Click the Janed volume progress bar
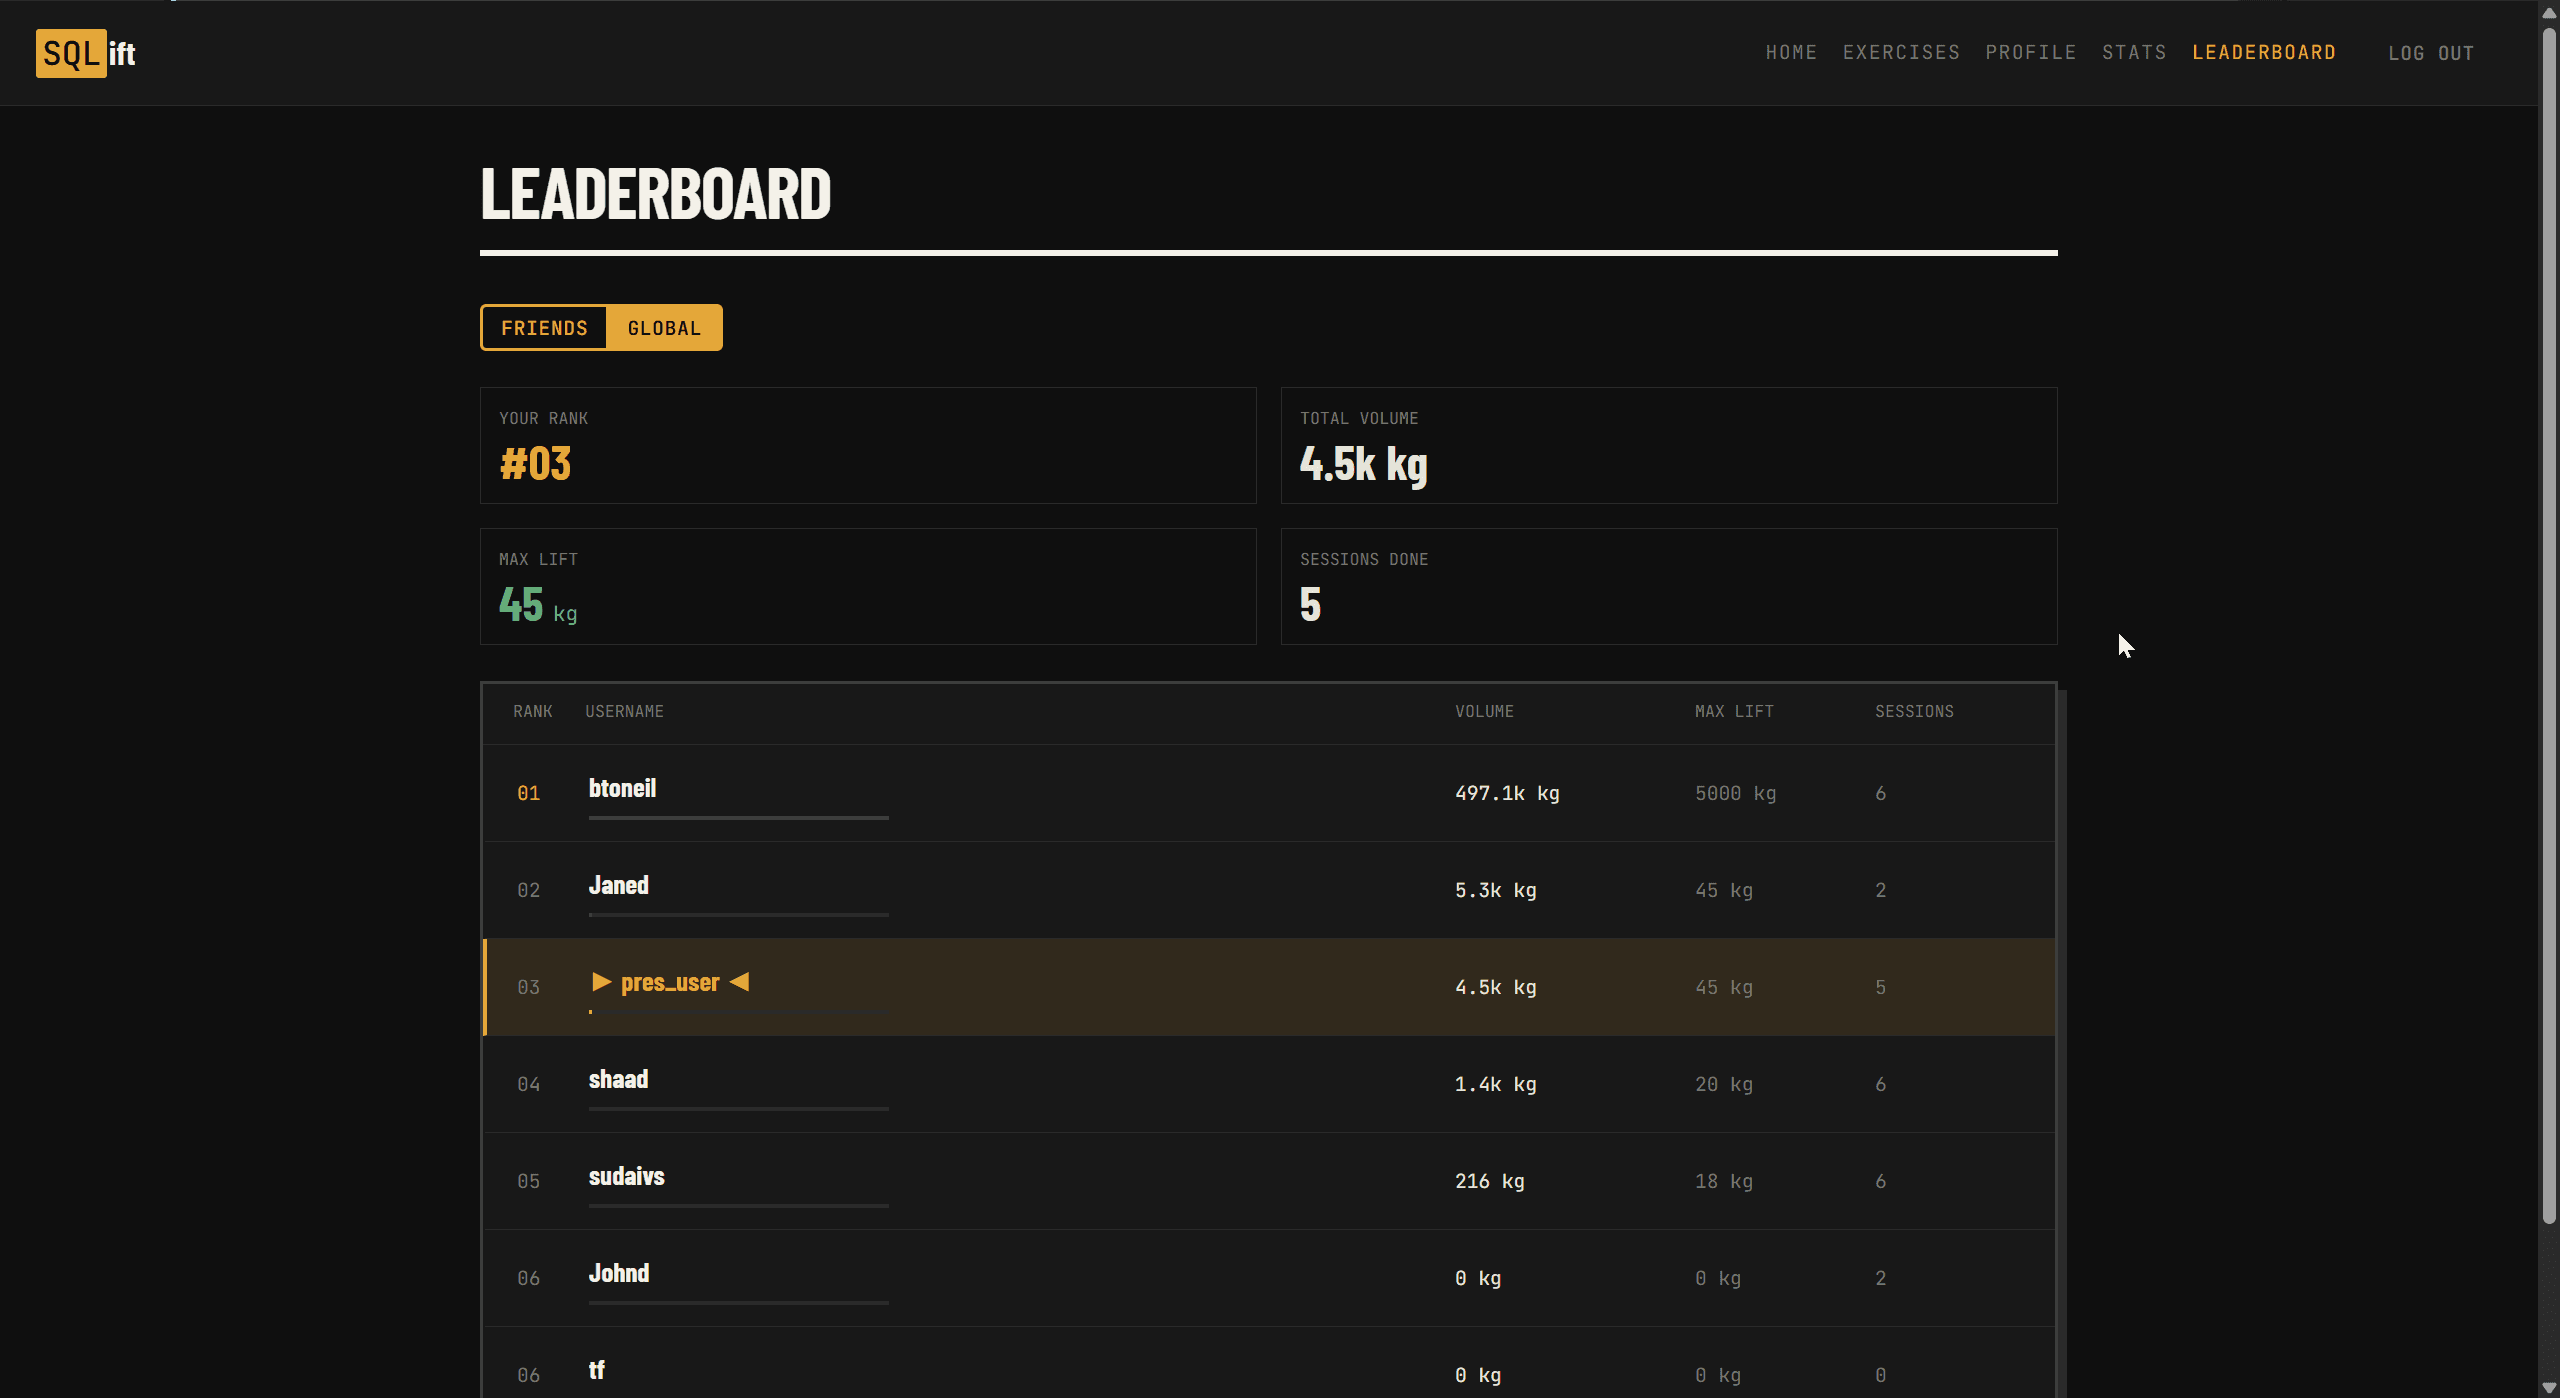 [x=738, y=915]
